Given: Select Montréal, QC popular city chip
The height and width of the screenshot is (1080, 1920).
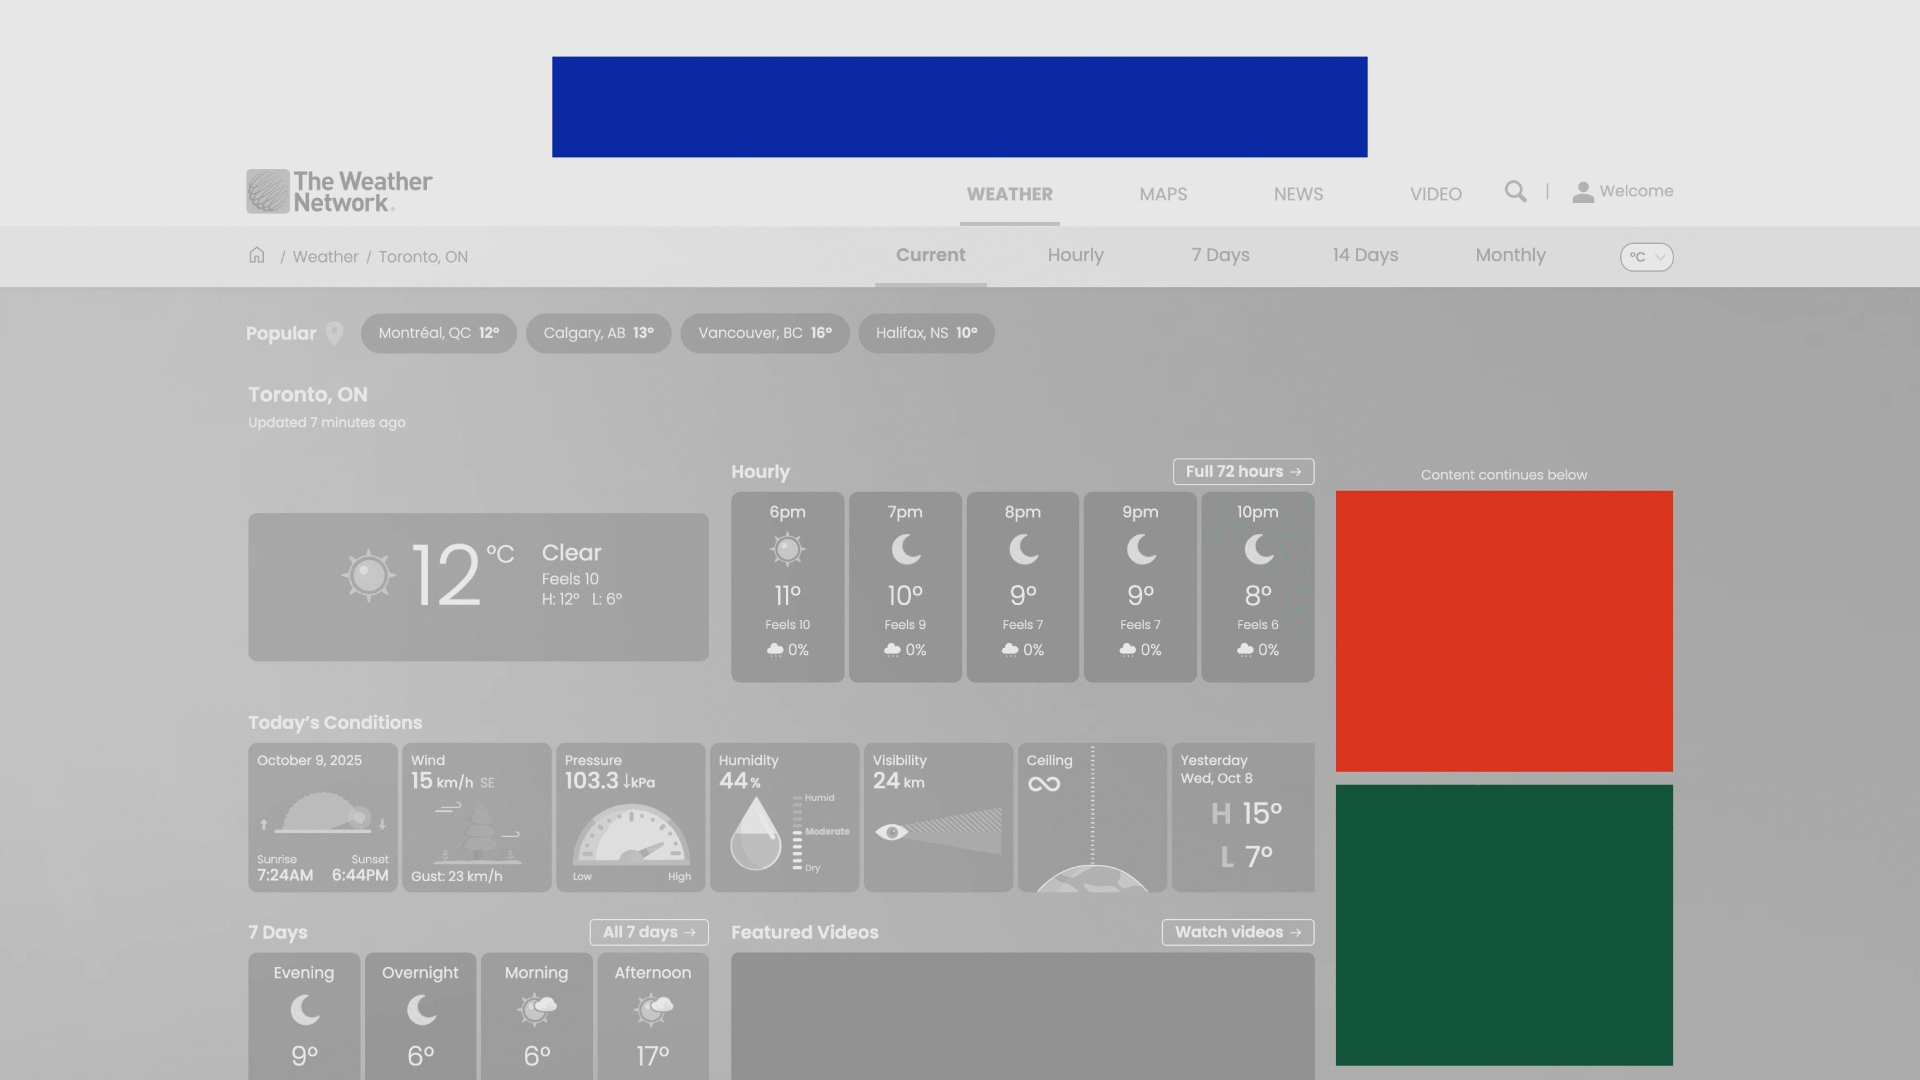Looking at the screenshot, I should point(438,333).
